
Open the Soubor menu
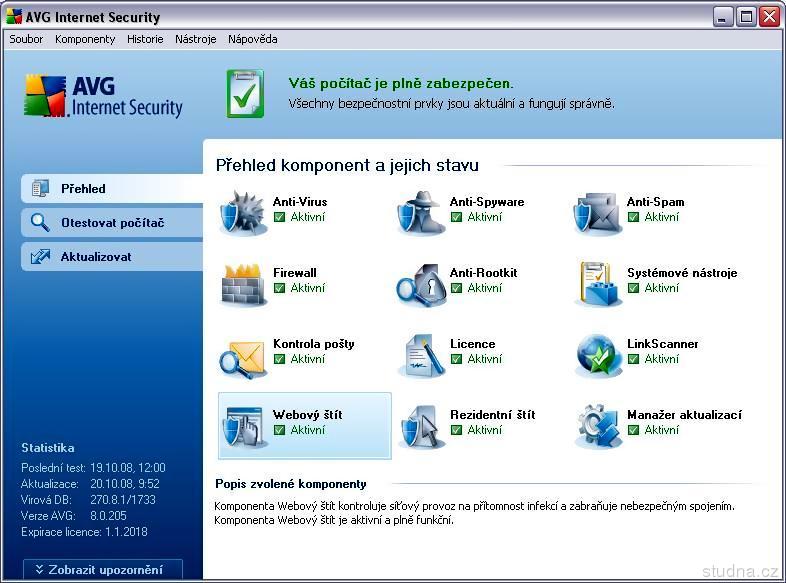[26, 39]
